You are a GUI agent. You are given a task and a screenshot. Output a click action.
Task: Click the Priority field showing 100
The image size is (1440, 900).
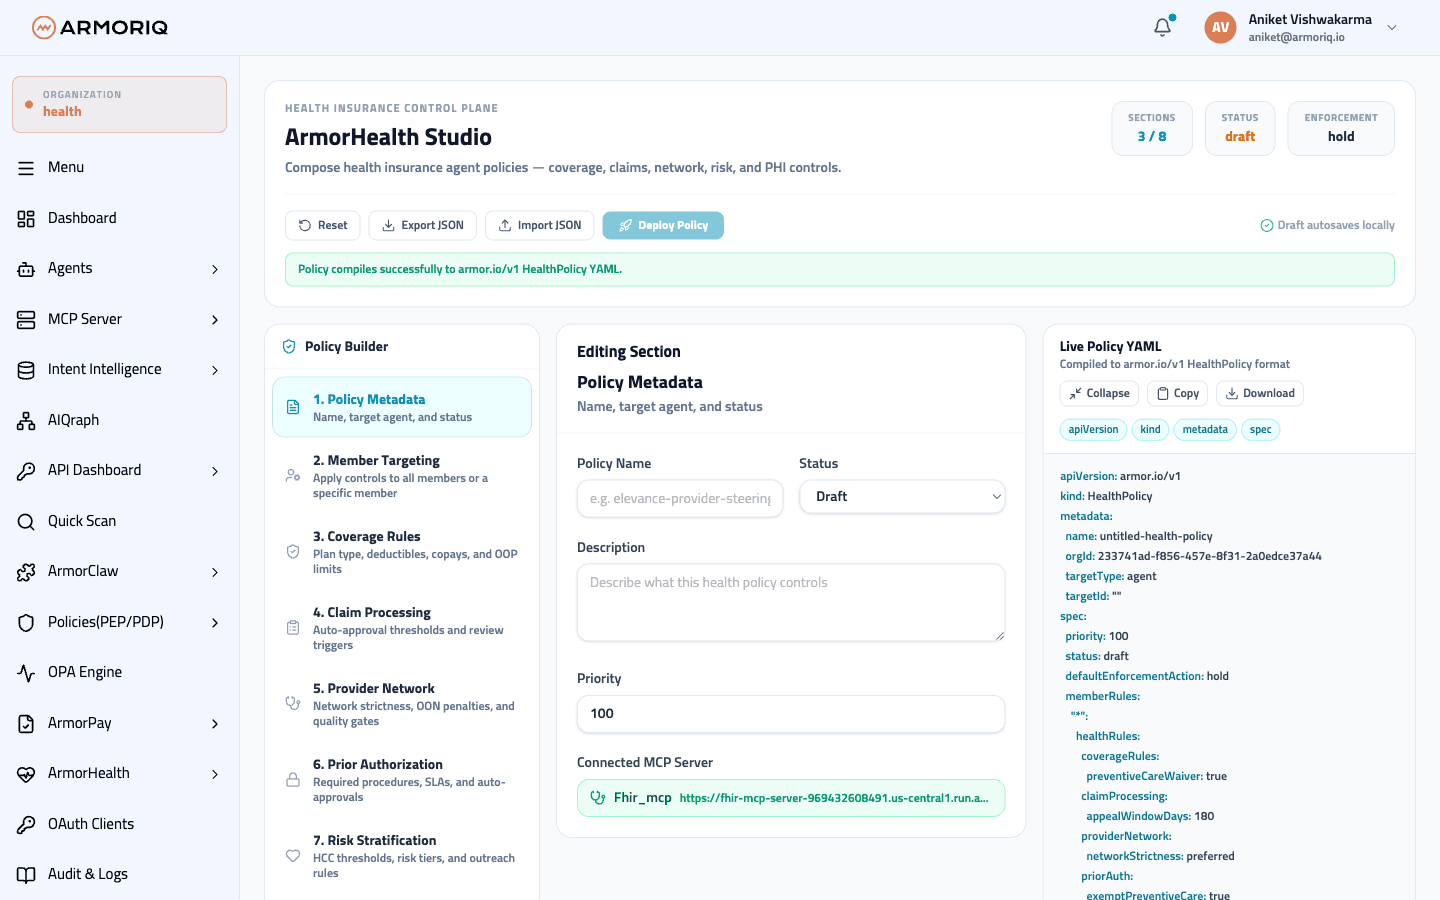click(791, 714)
